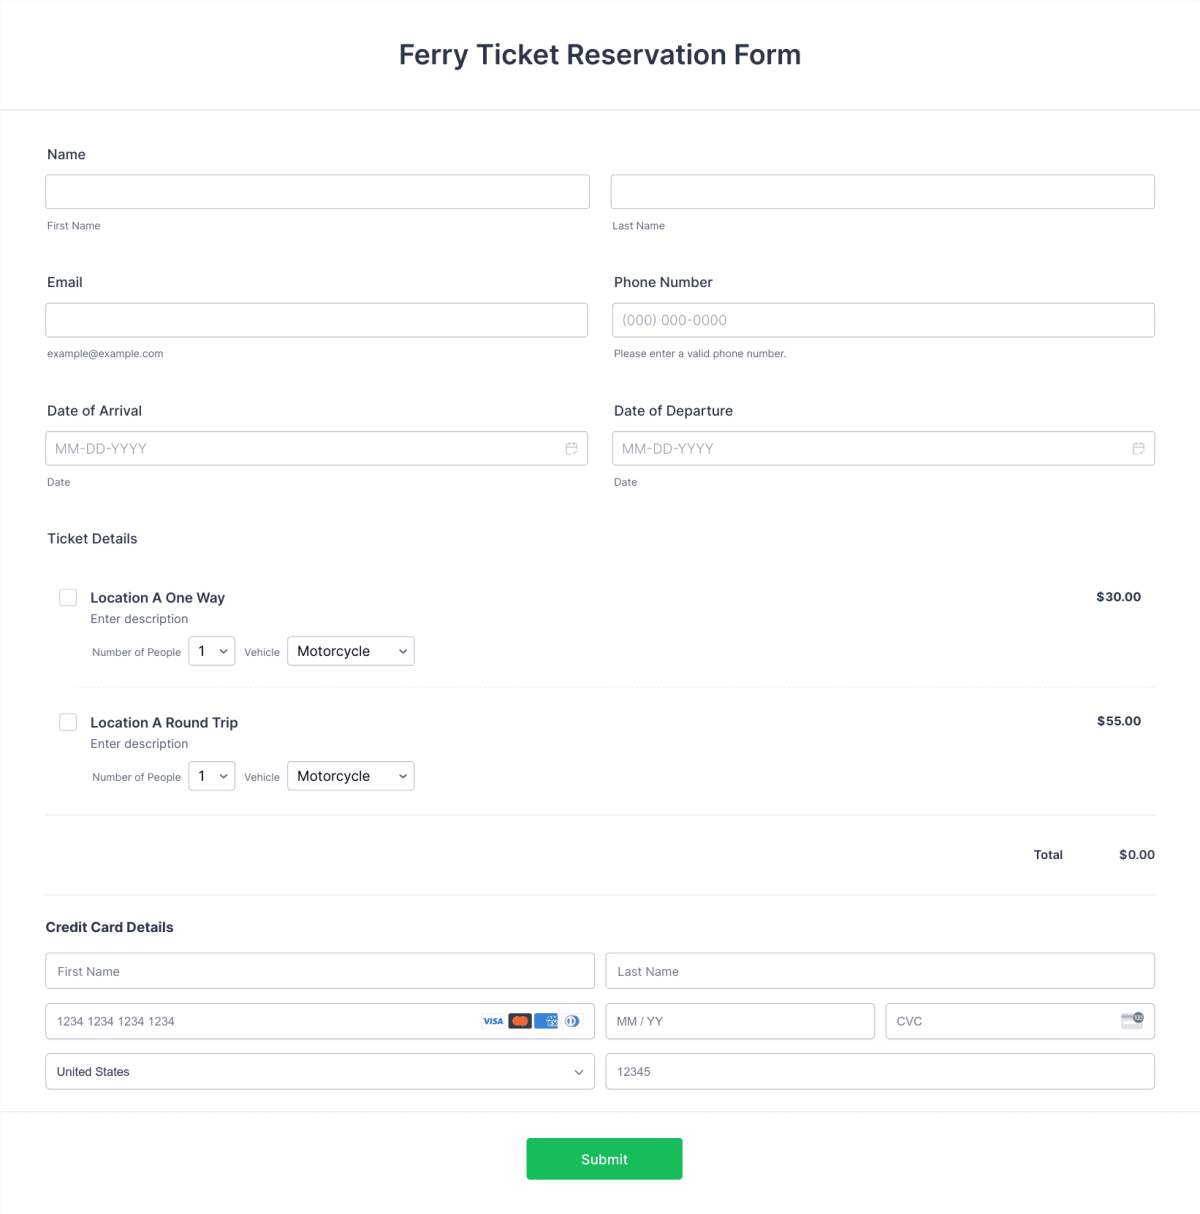This screenshot has height=1214, width=1200.
Task: Open the United States country dropdown
Action: tap(320, 1071)
